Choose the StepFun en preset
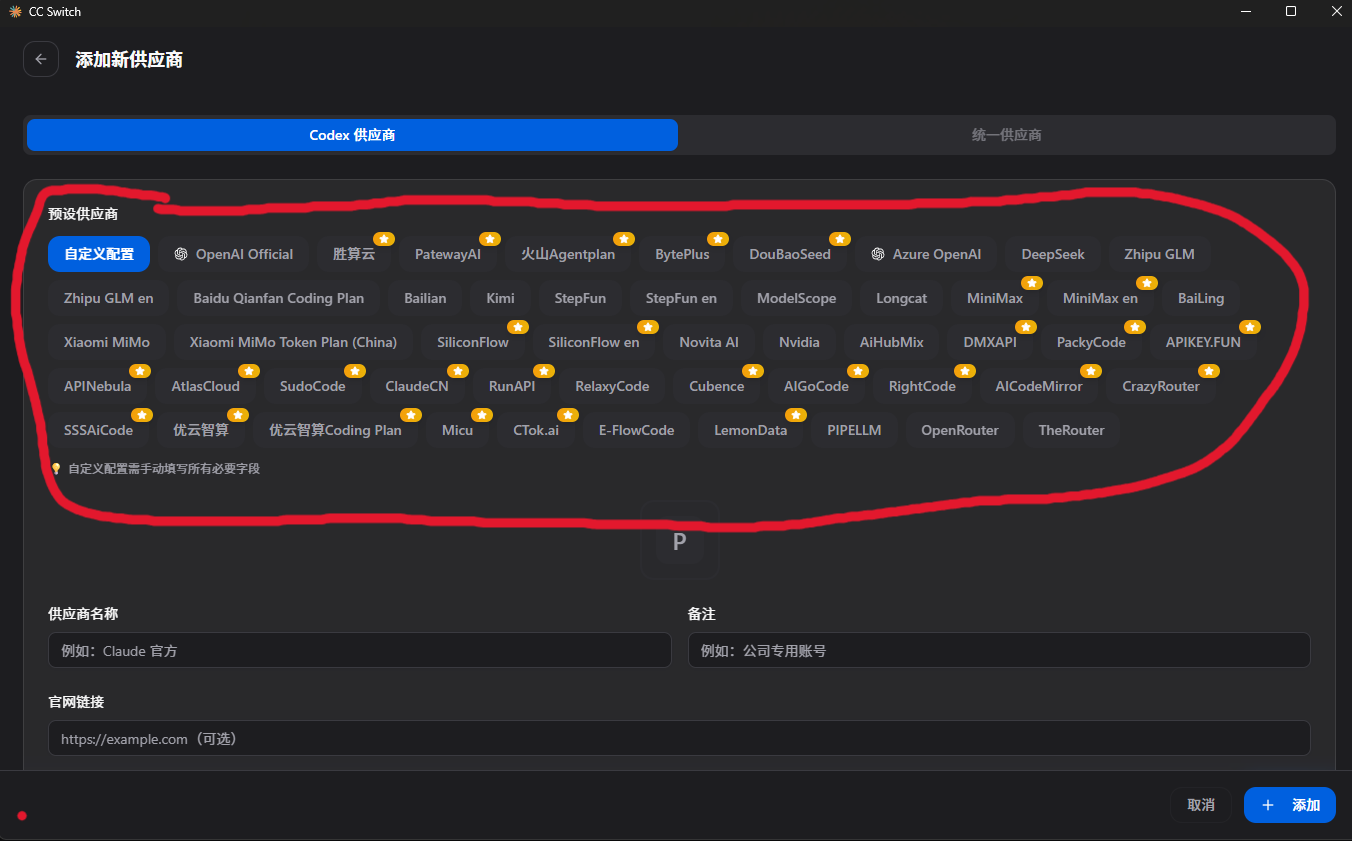Image resolution: width=1352 pixels, height=841 pixels. 681,298
